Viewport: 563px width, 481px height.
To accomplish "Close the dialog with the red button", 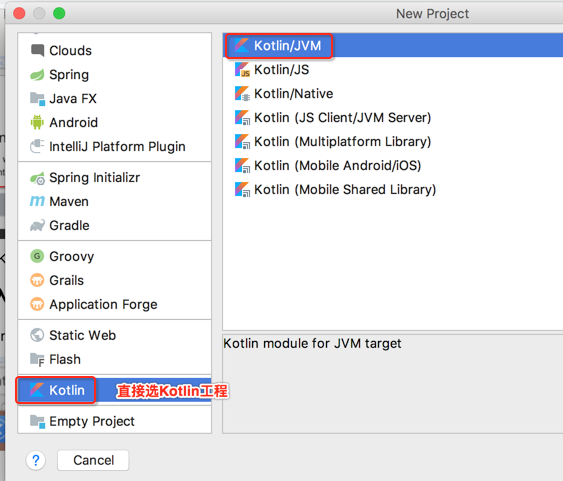I will (x=19, y=13).
